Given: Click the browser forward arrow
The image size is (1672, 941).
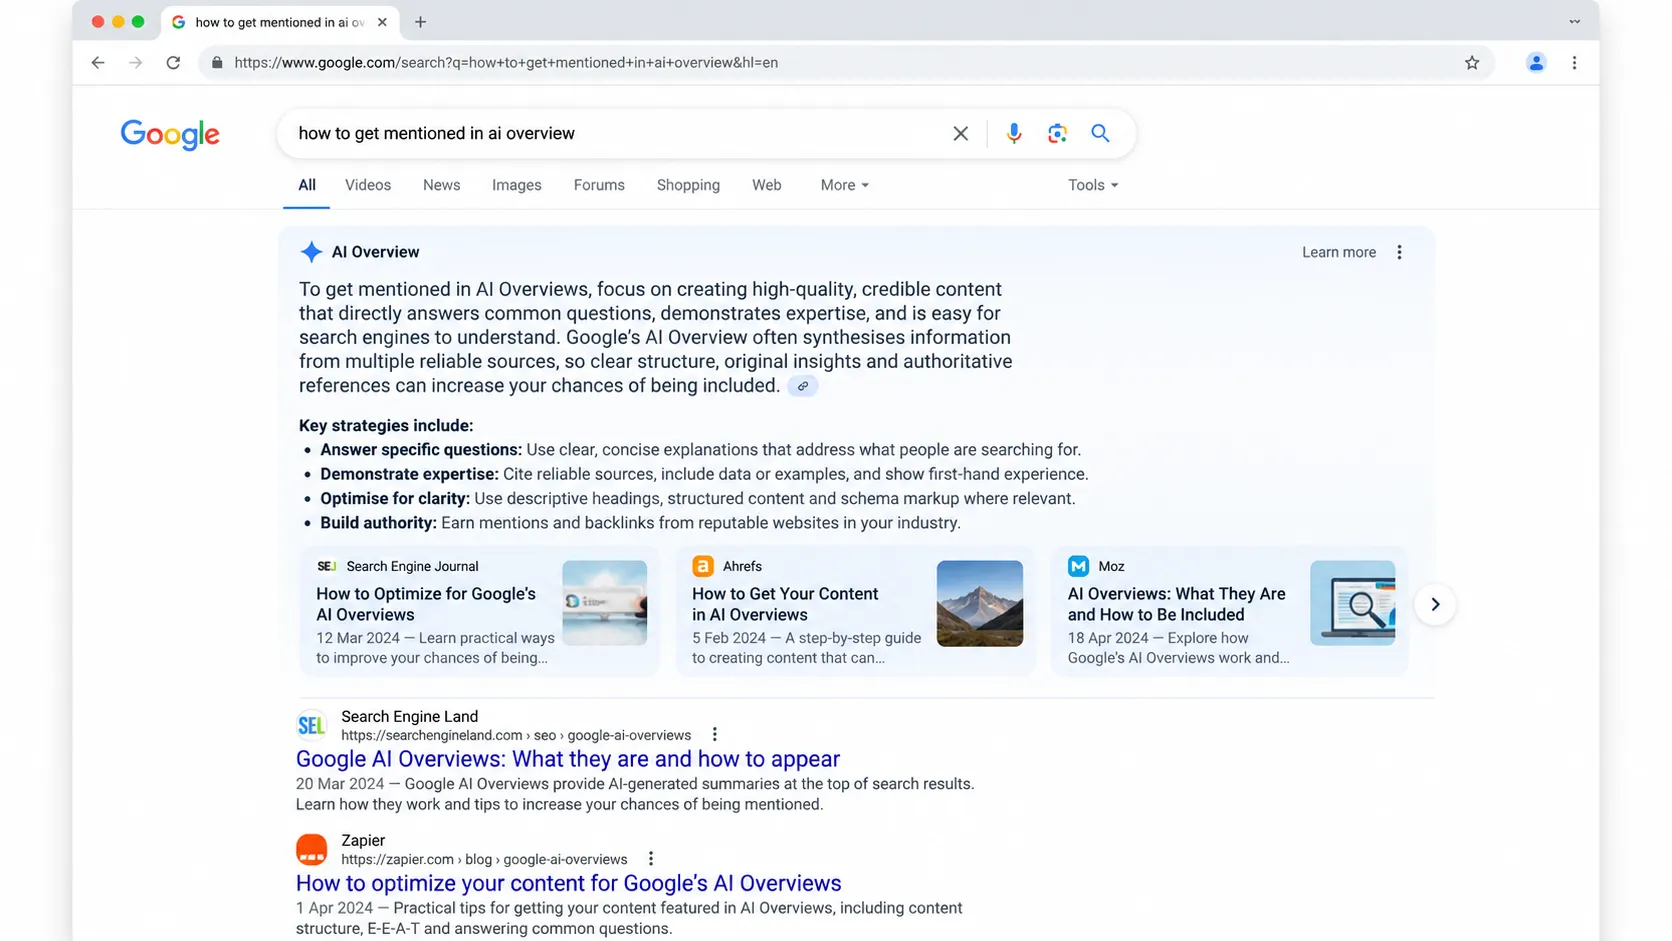Looking at the screenshot, I should pyautogui.click(x=135, y=62).
